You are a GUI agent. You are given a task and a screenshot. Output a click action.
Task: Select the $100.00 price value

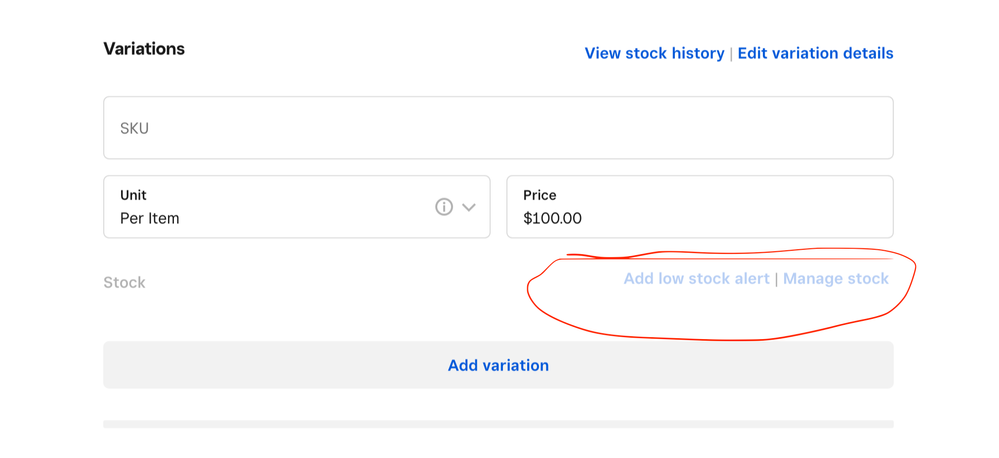pyautogui.click(x=552, y=218)
